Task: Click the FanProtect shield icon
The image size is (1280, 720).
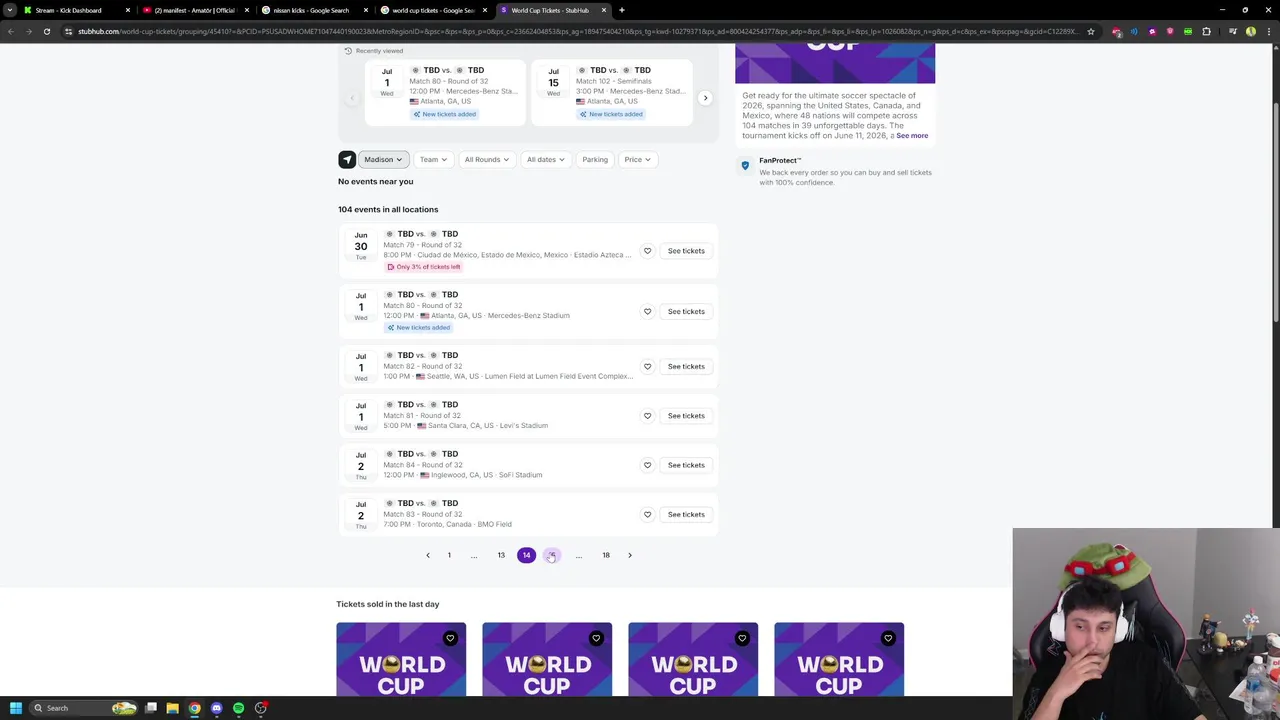Action: pos(745,165)
